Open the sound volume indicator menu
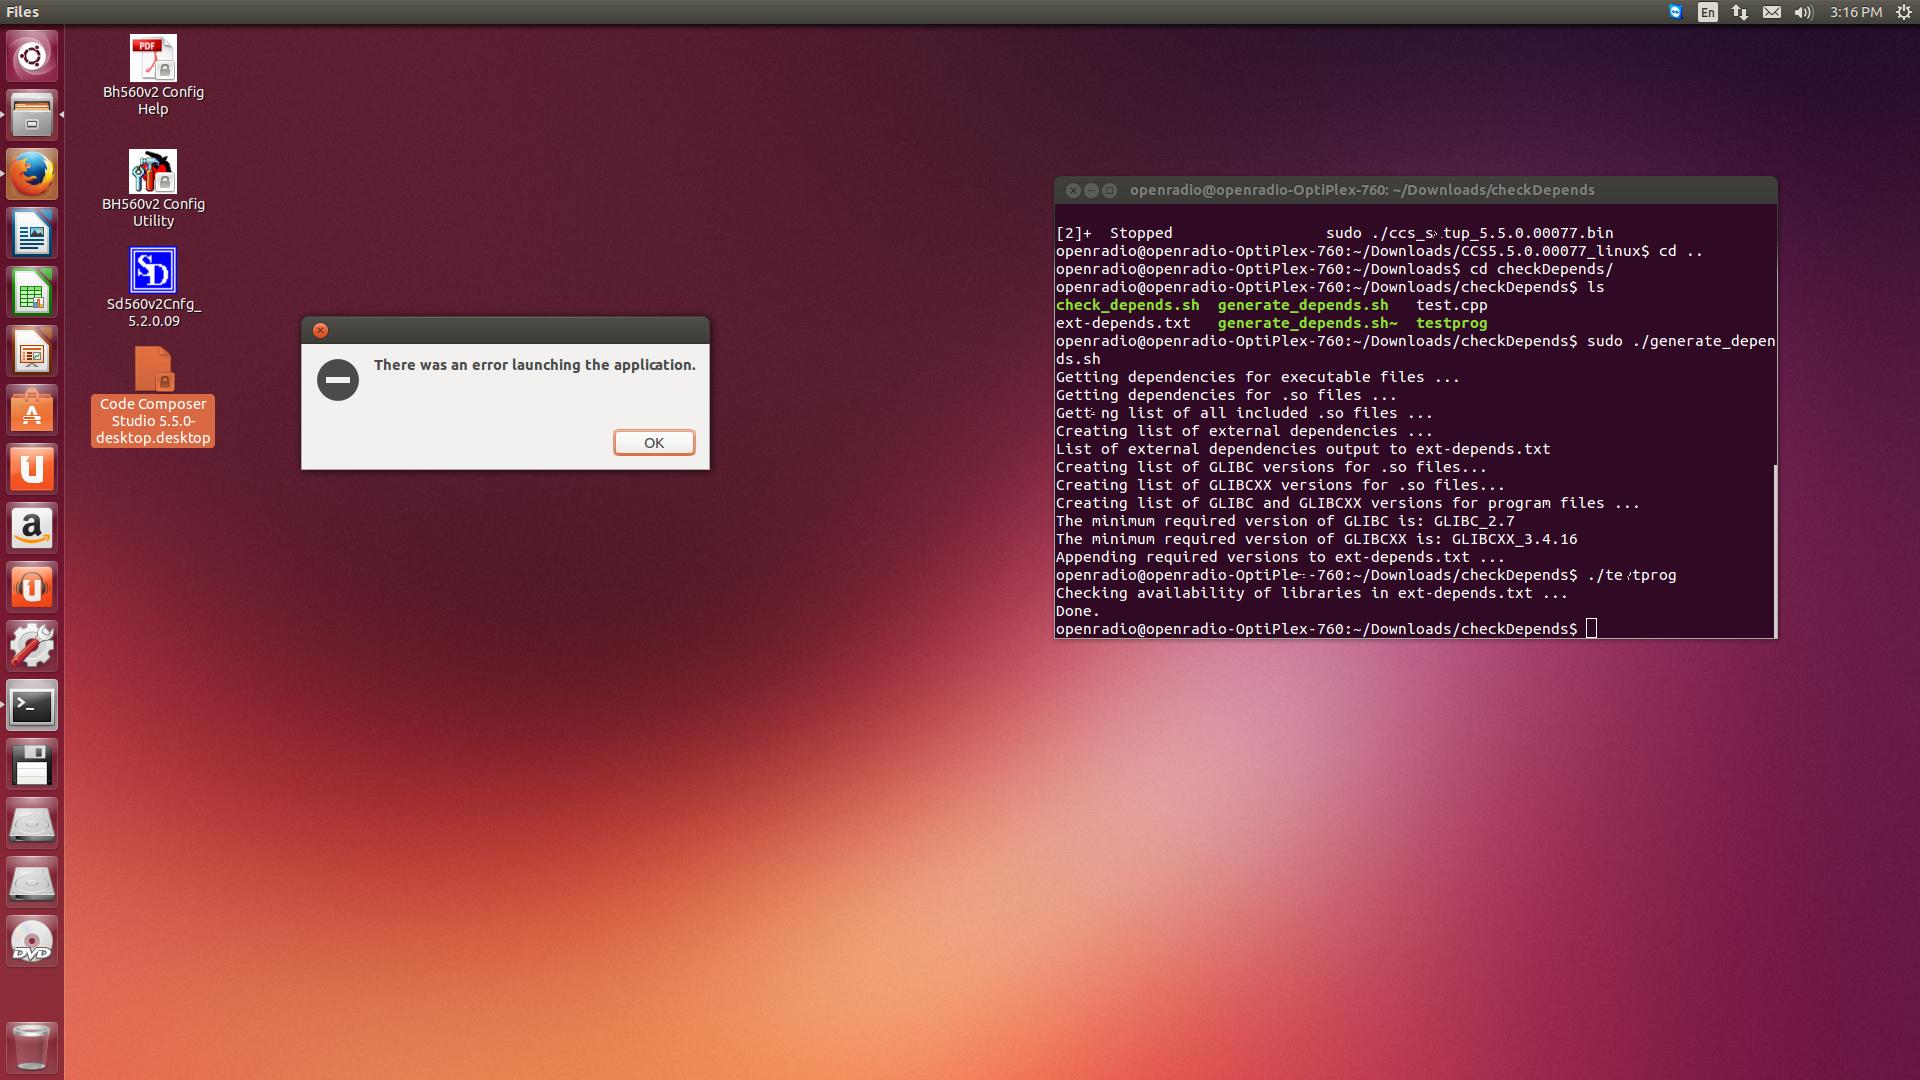1920x1080 pixels. [1802, 12]
